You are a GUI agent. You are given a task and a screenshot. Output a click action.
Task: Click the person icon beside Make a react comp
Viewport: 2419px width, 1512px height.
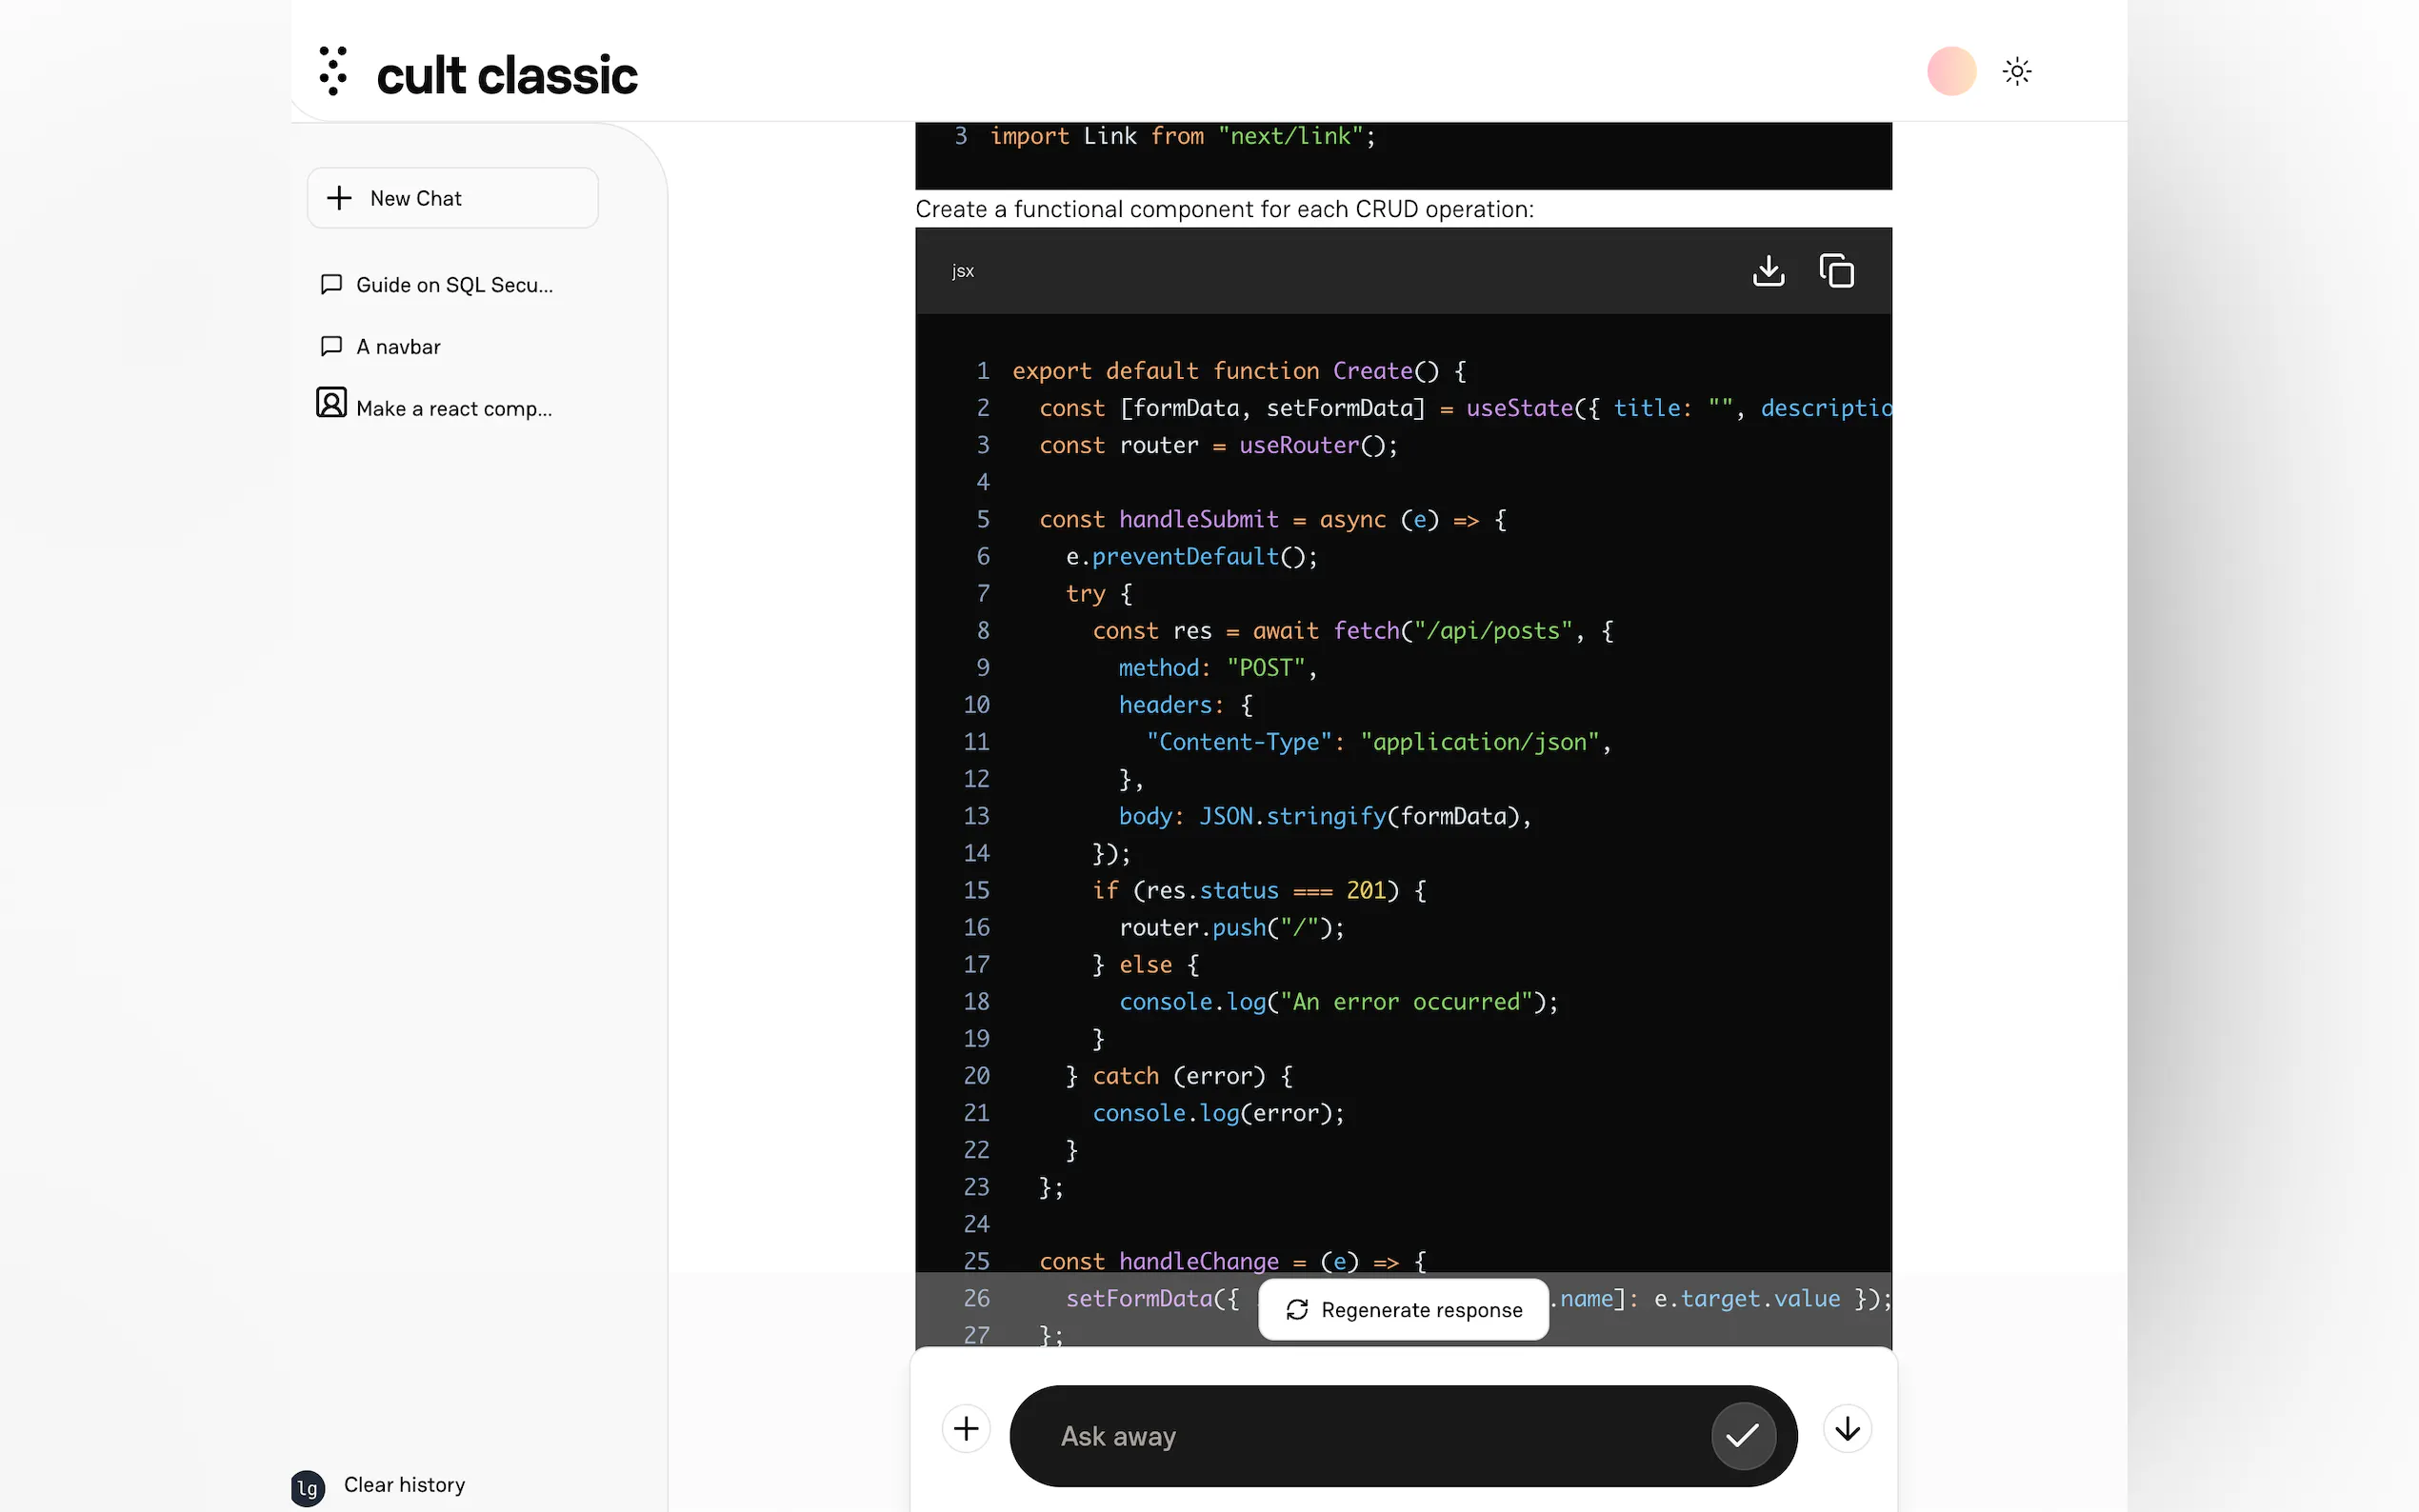[331, 402]
